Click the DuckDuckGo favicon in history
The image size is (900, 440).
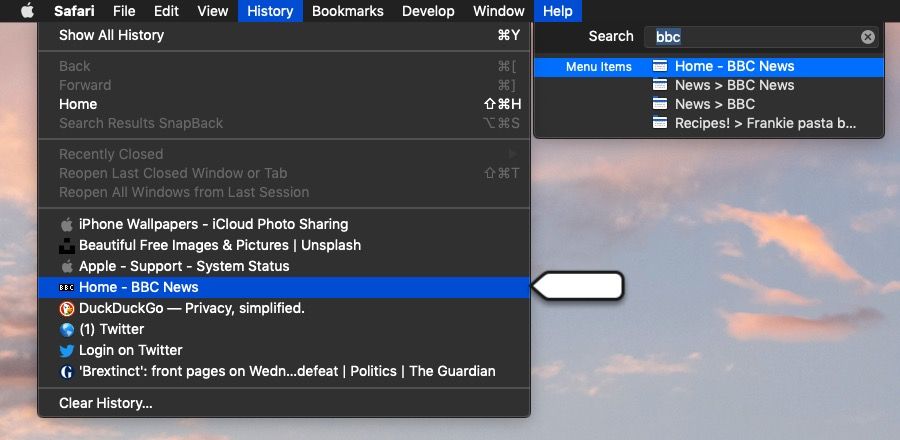[67, 308]
